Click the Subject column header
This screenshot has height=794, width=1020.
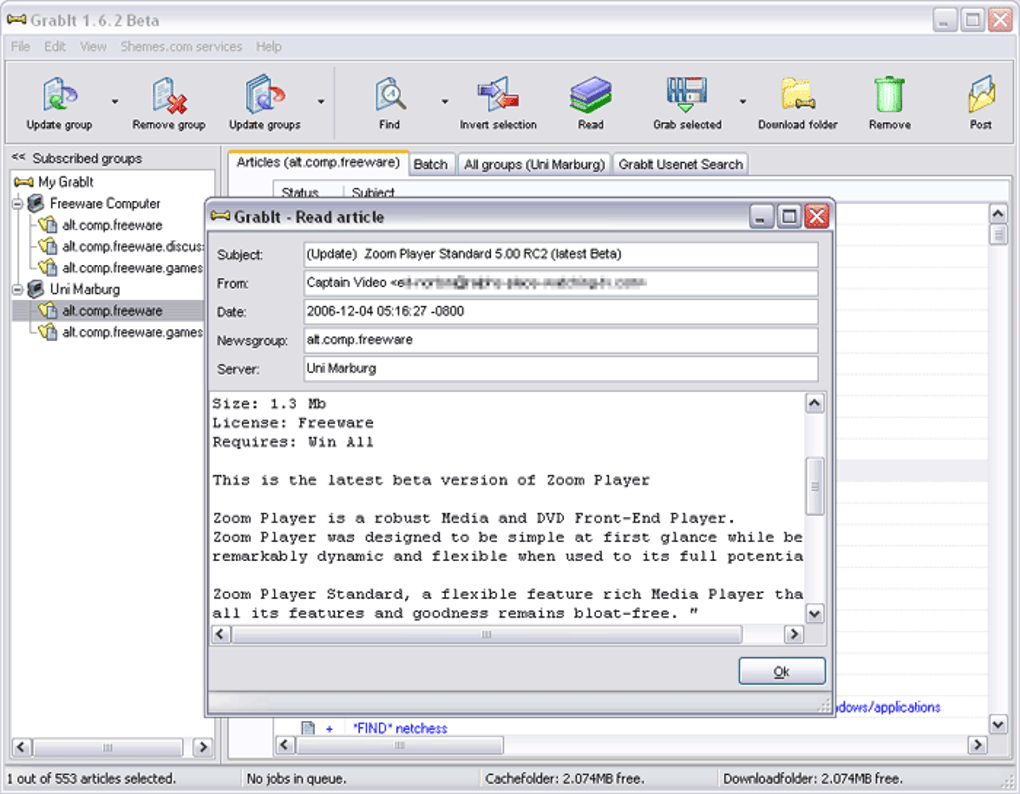click(x=373, y=192)
